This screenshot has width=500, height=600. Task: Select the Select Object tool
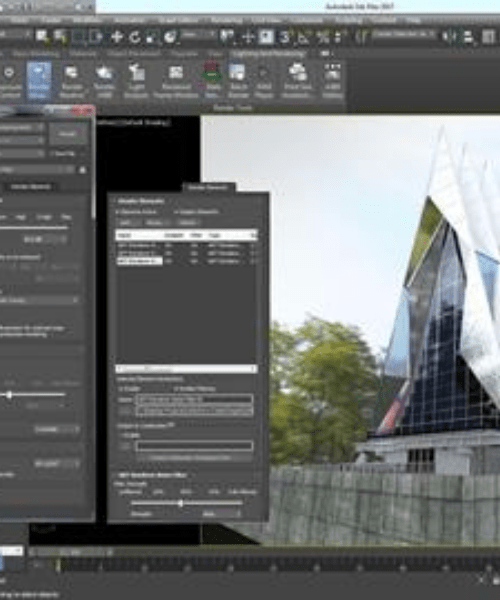42,37
